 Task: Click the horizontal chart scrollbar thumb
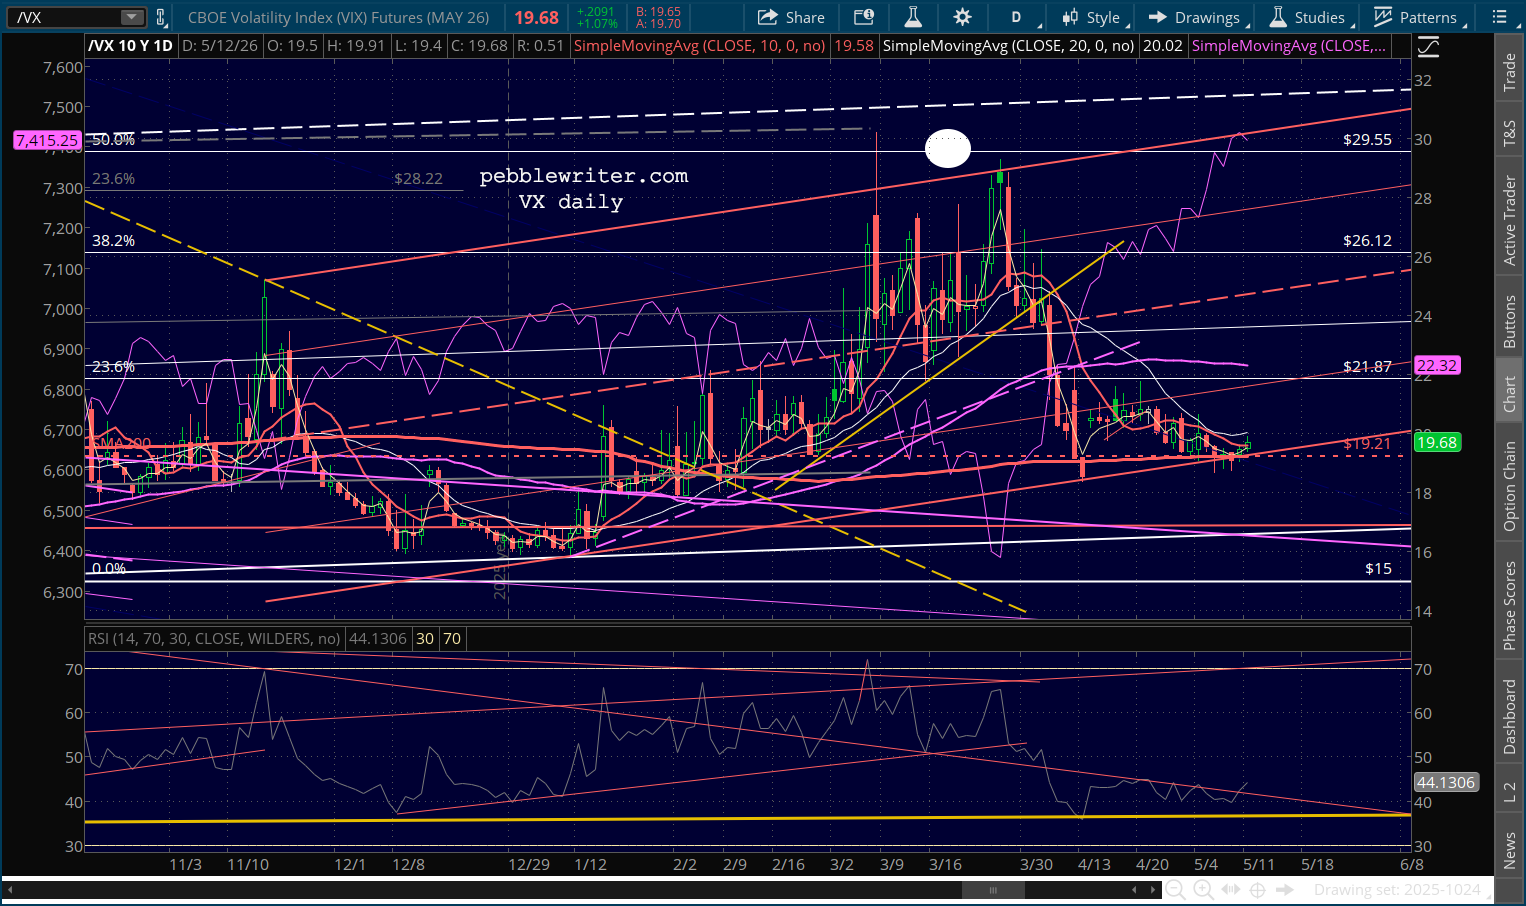click(x=993, y=889)
